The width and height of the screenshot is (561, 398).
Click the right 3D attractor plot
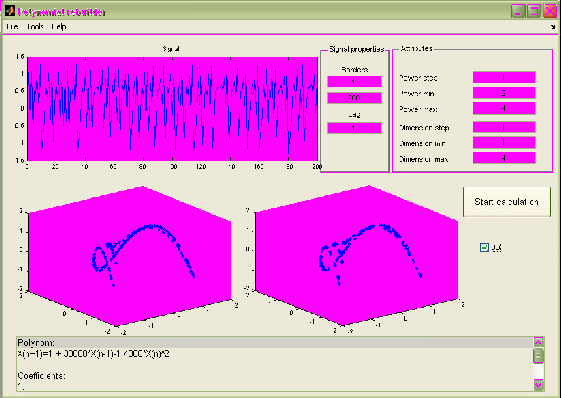click(x=356, y=256)
